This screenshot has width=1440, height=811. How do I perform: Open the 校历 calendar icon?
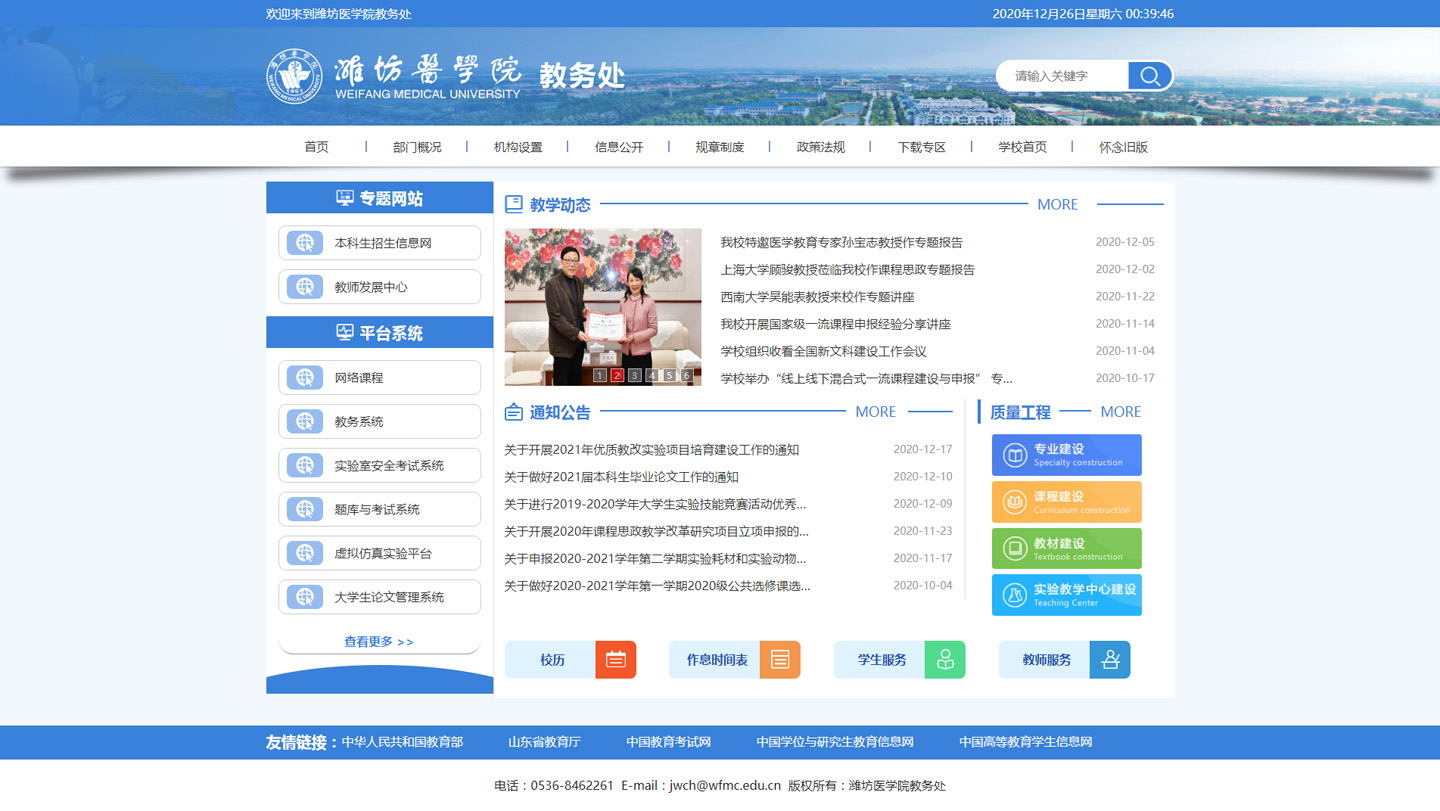(615, 660)
